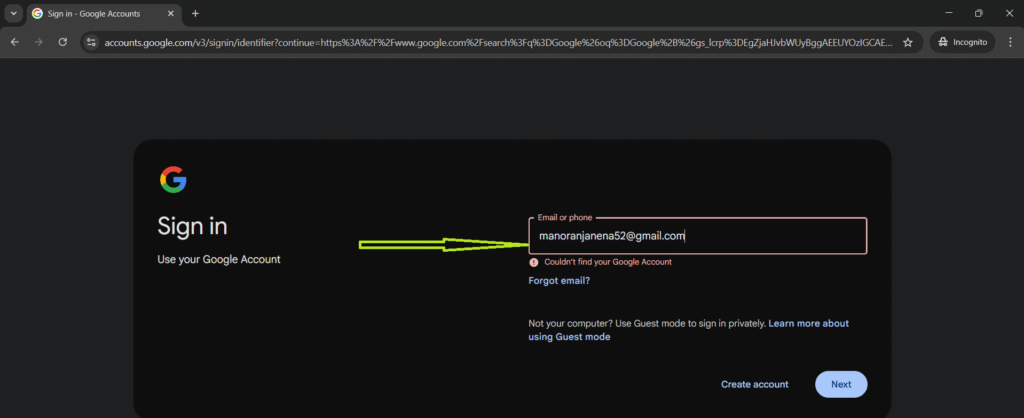Select the Sign in - Google Accounts tab

[x=104, y=14]
